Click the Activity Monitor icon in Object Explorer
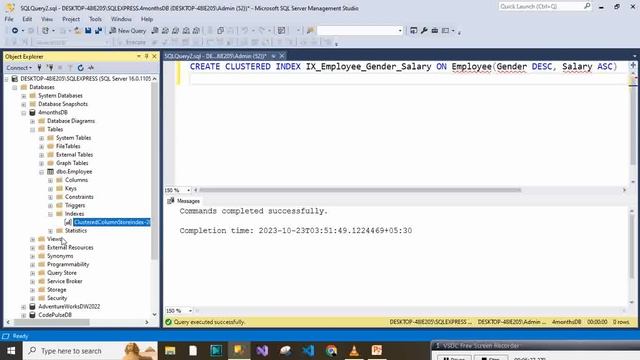The height and width of the screenshot is (360, 640). coord(91,68)
